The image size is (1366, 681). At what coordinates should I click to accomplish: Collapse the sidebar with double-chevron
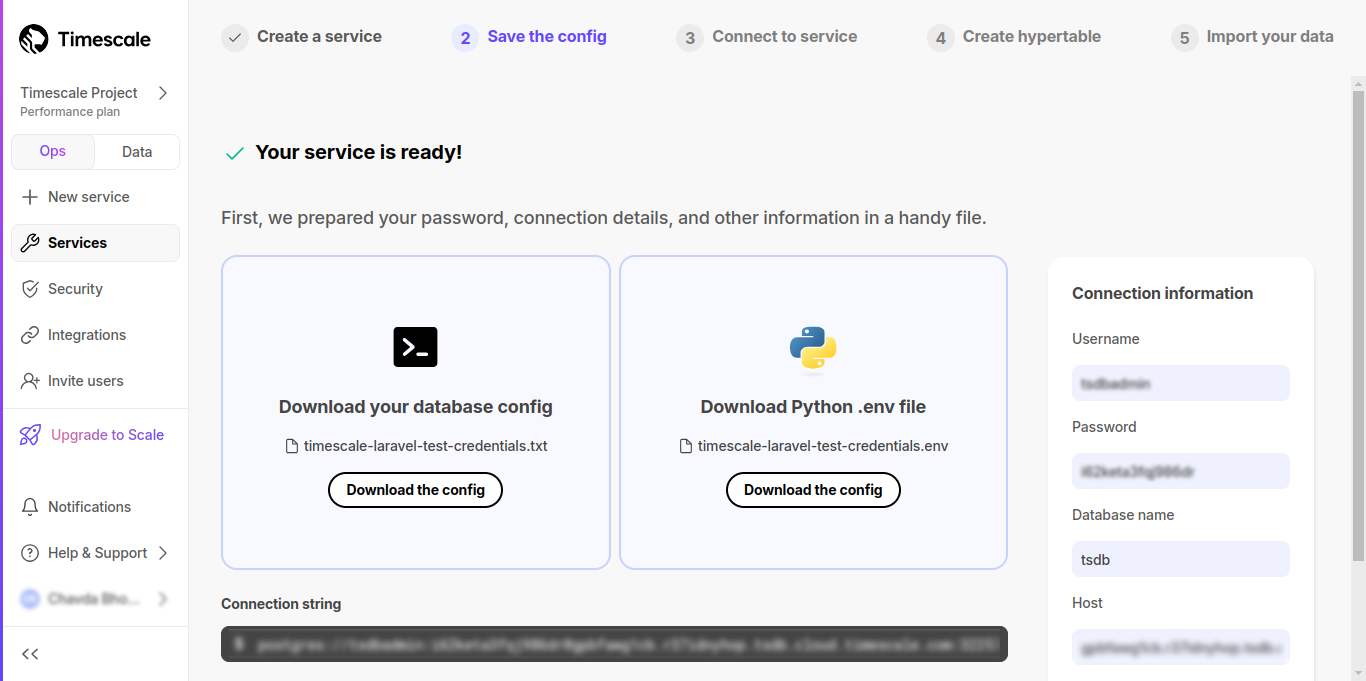coord(30,654)
